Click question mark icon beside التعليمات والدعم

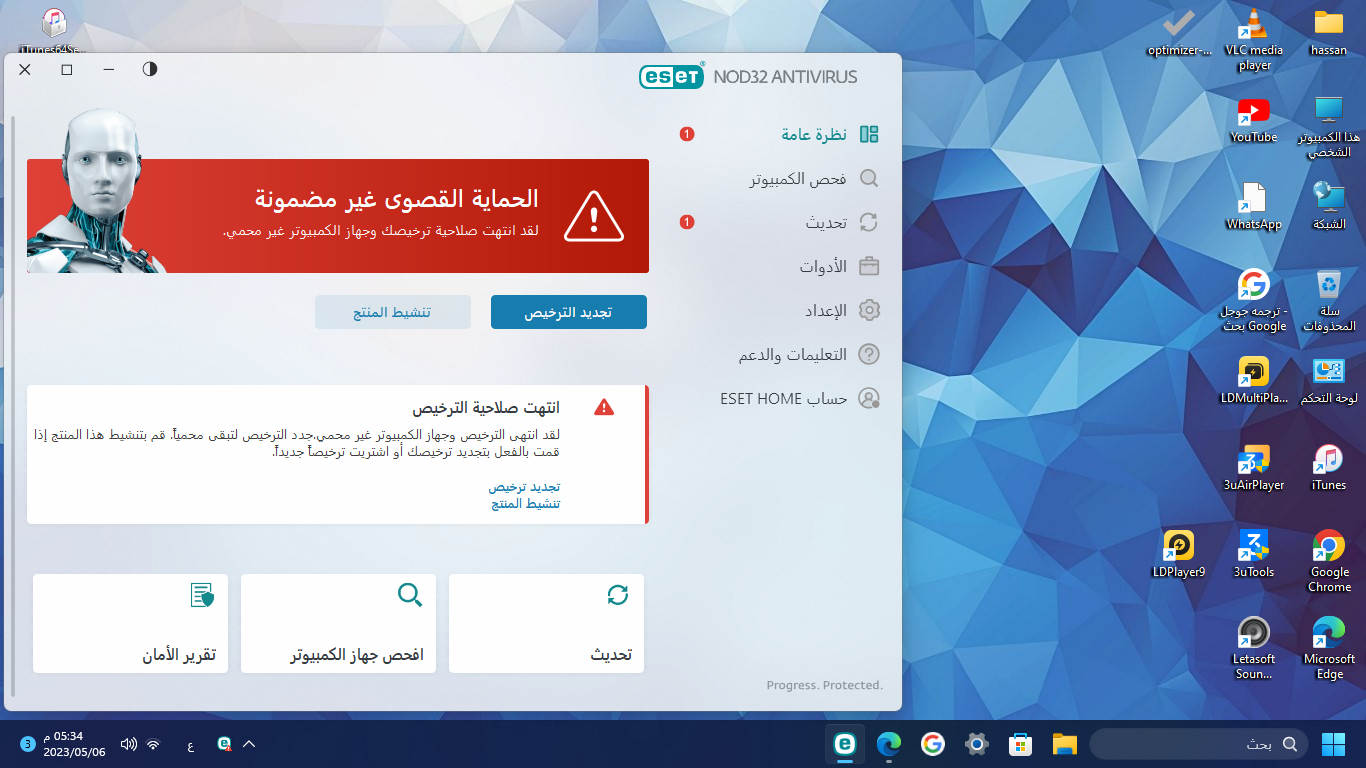(x=869, y=354)
